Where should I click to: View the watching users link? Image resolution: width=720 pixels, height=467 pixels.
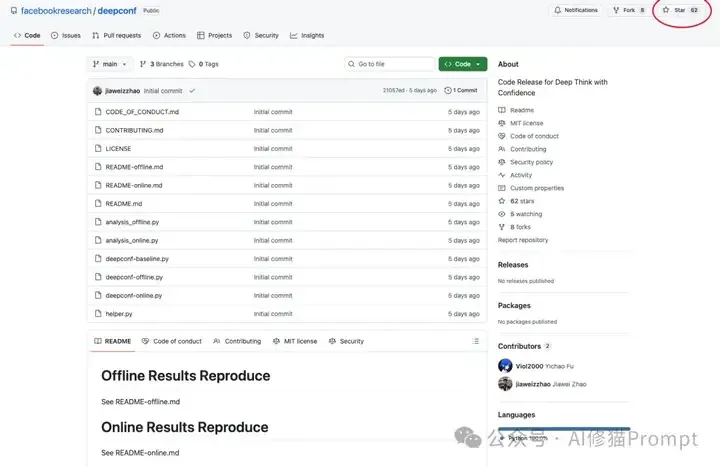[520, 214]
